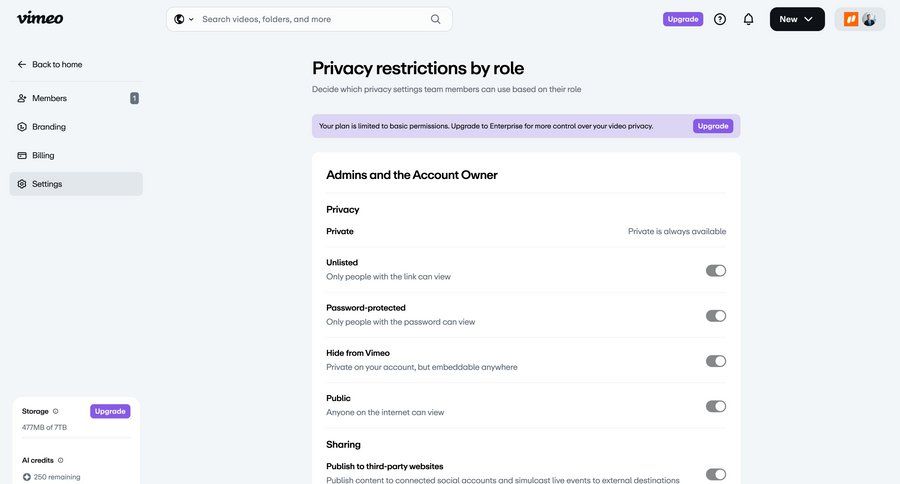Toggle the Password-protected switch
The width and height of the screenshot is (900, 484).
click(x=716, y=316)
